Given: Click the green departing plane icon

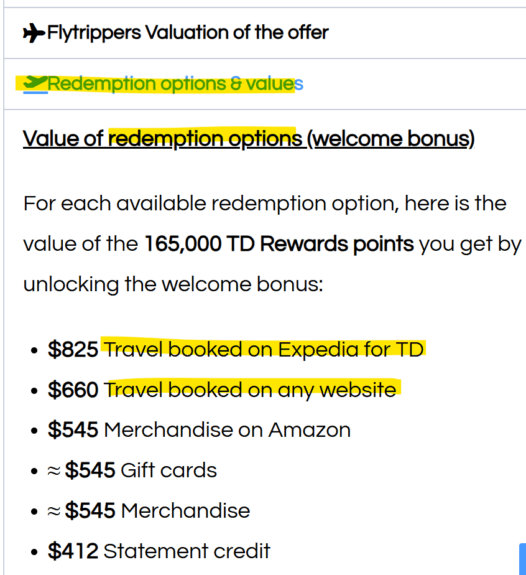Looking at the screenshot, I should click(x=35, y=84).
